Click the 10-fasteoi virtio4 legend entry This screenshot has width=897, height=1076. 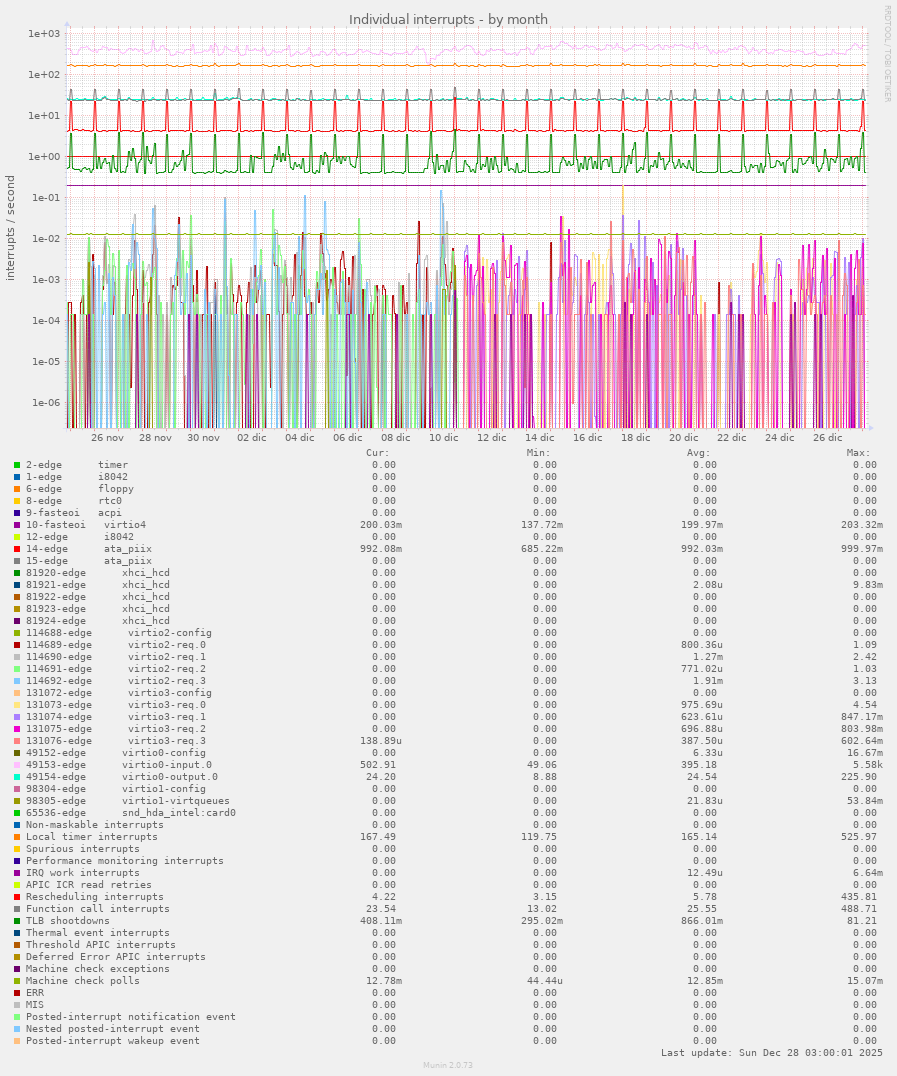pos(85,525)
